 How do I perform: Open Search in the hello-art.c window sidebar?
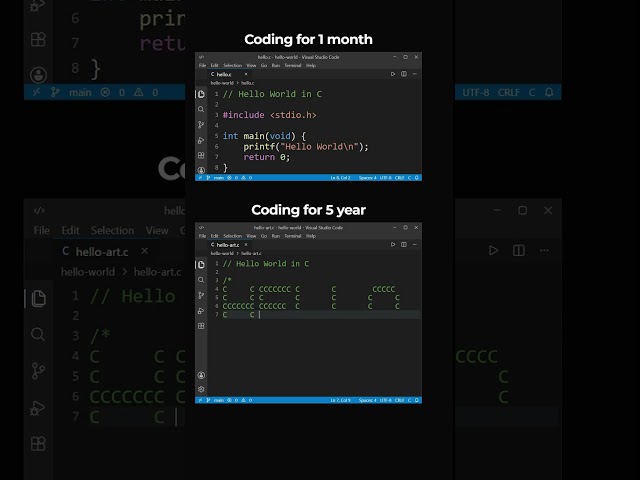point(201,280)
